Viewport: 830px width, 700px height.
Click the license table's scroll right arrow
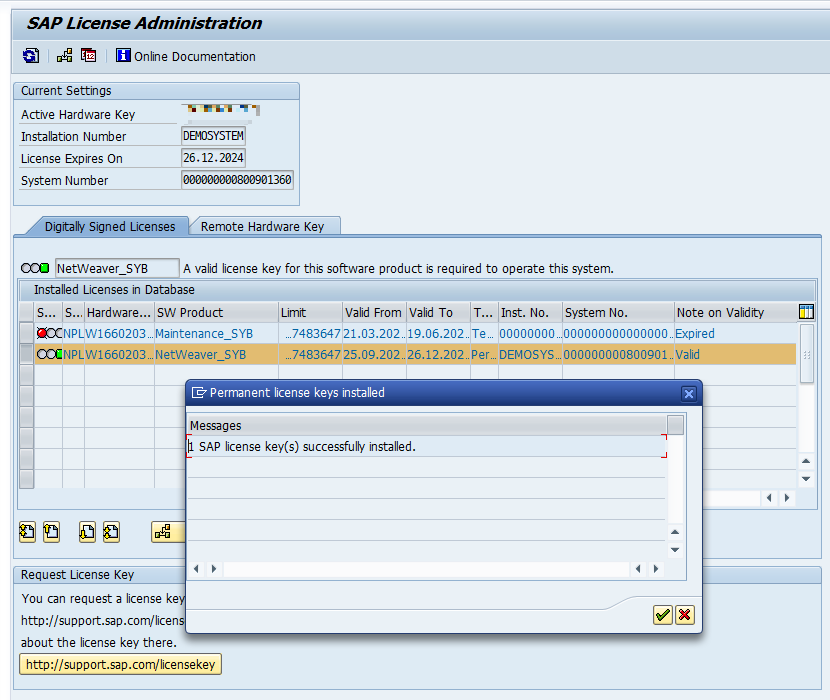[787, 498]
